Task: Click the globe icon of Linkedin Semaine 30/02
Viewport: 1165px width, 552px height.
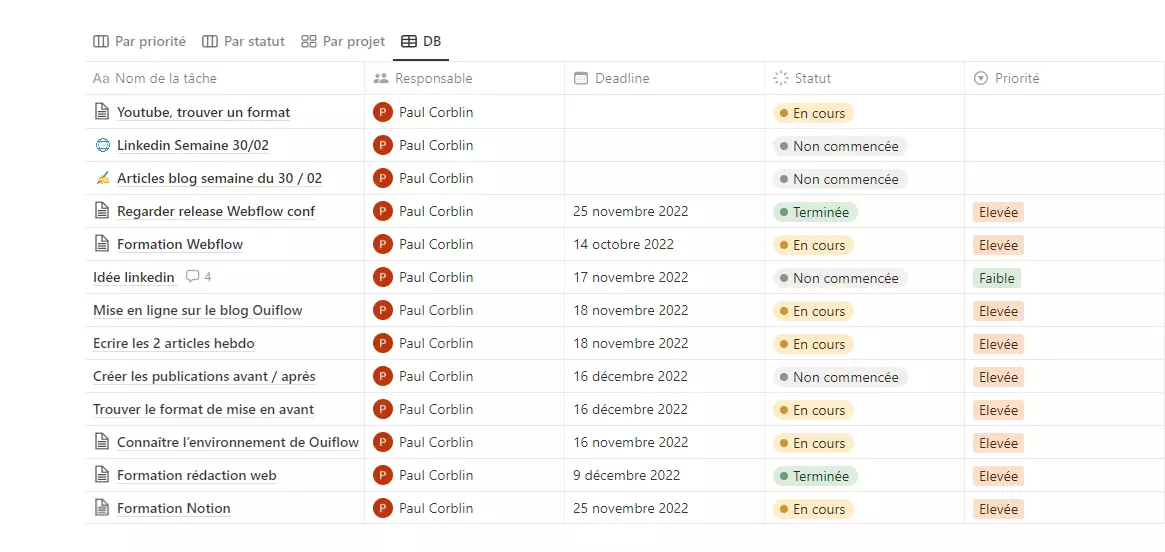Action: [103, 146]
